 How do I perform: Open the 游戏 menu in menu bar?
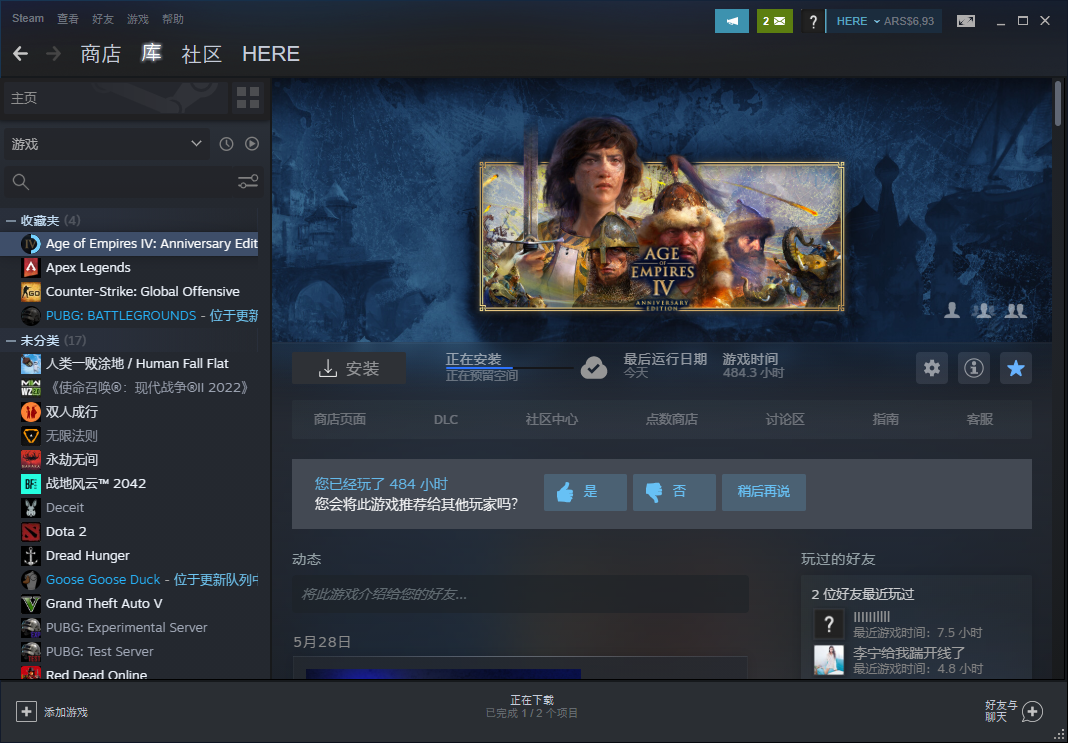[138, 19]
